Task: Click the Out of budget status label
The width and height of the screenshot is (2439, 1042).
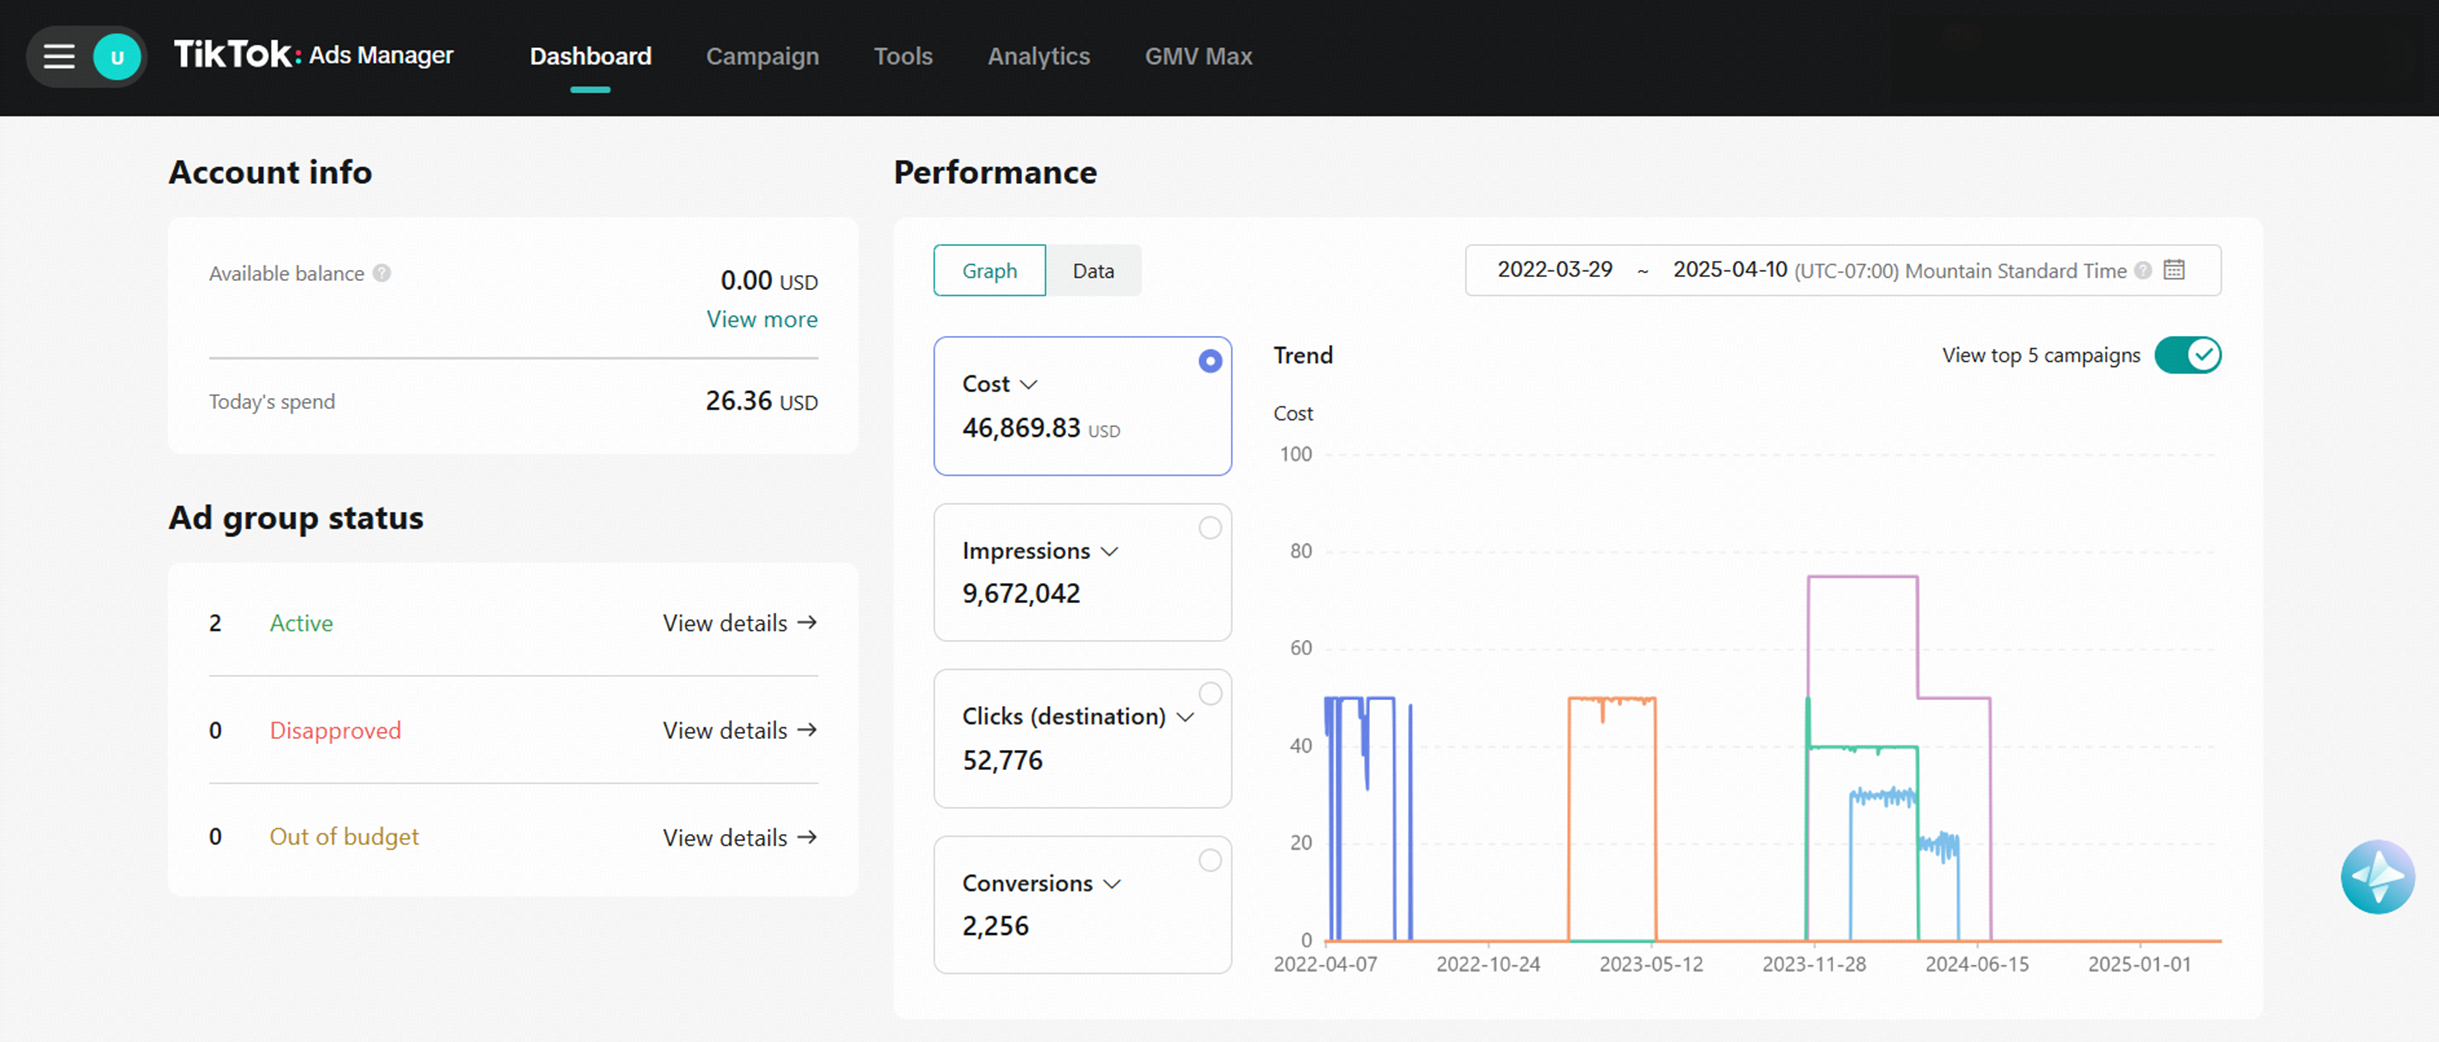Action: 344,837
